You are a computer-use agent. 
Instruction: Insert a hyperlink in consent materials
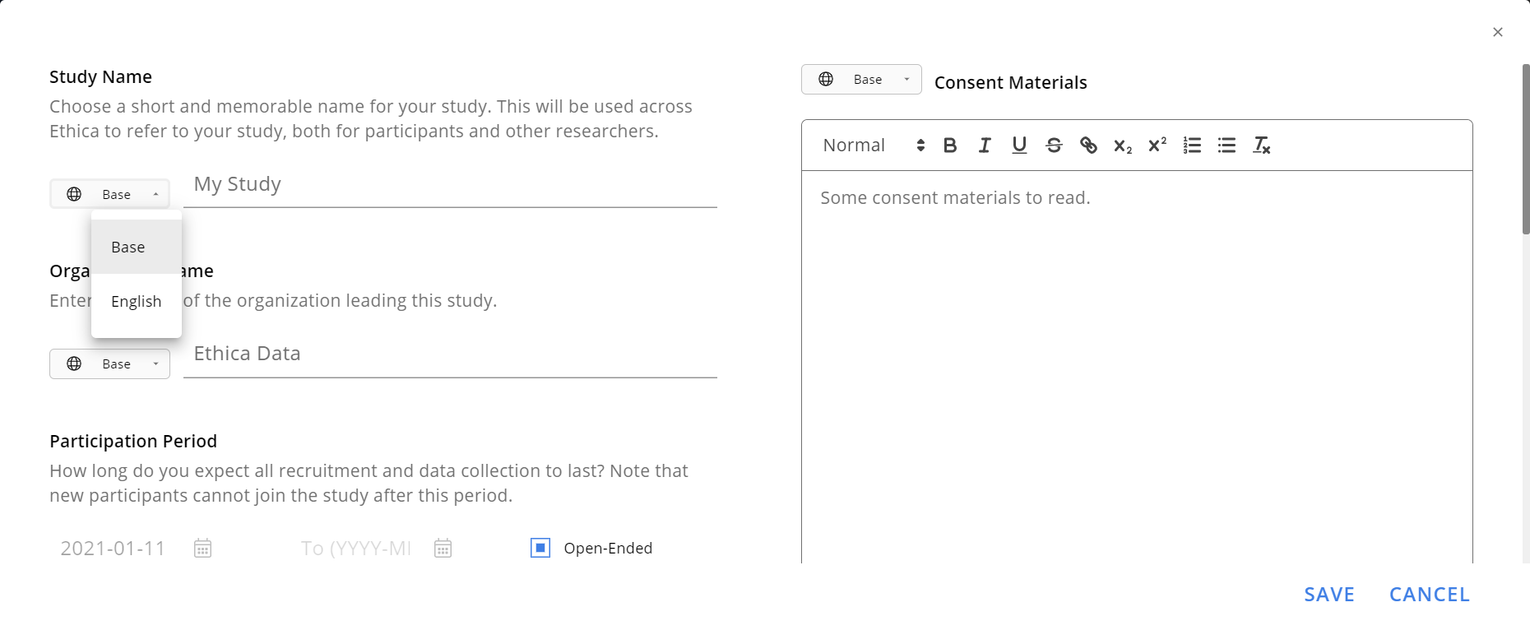(x=1088, y=145)
